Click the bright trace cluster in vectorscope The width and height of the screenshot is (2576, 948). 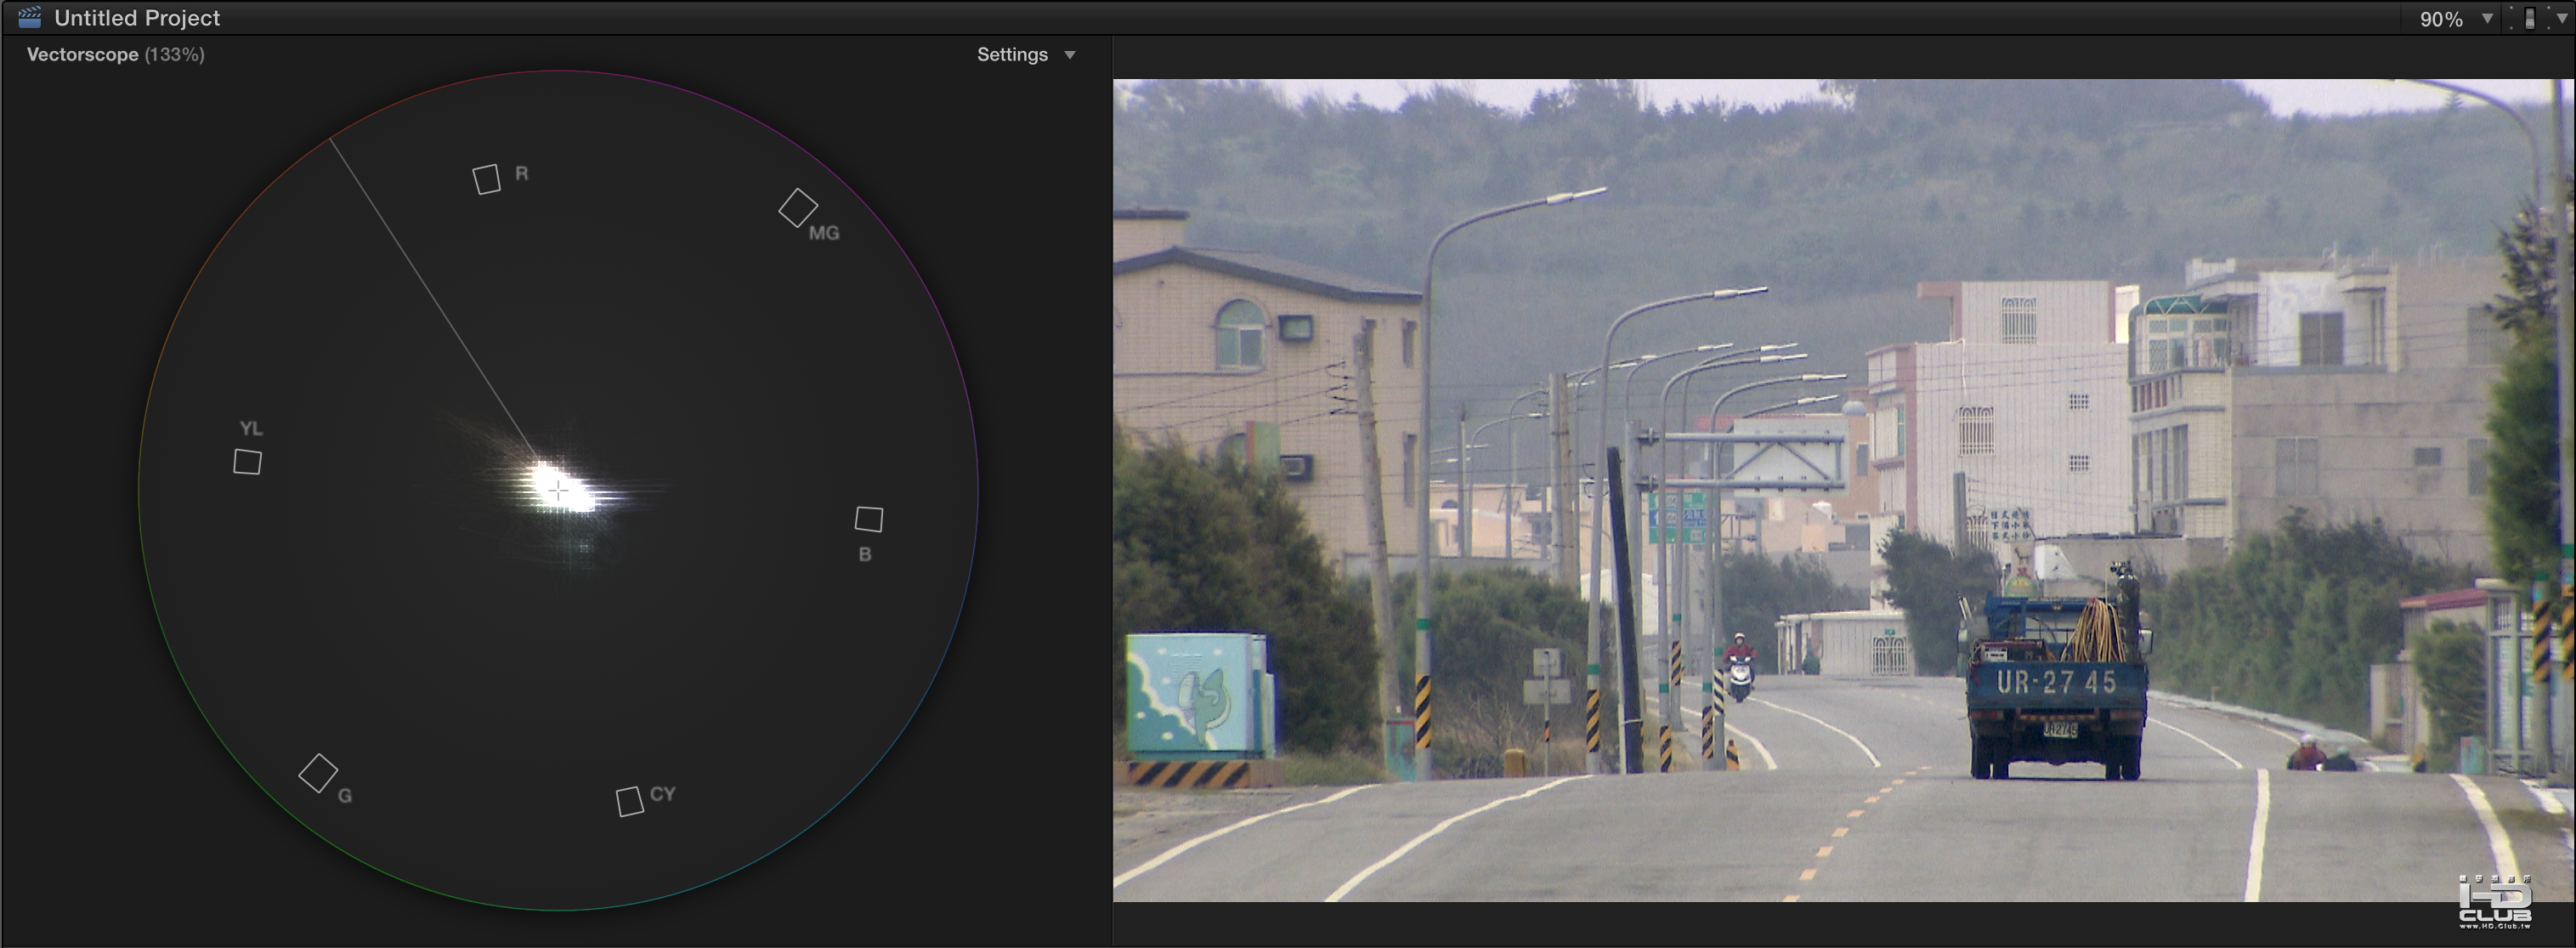pyautogui.click(x=570, y=492)
